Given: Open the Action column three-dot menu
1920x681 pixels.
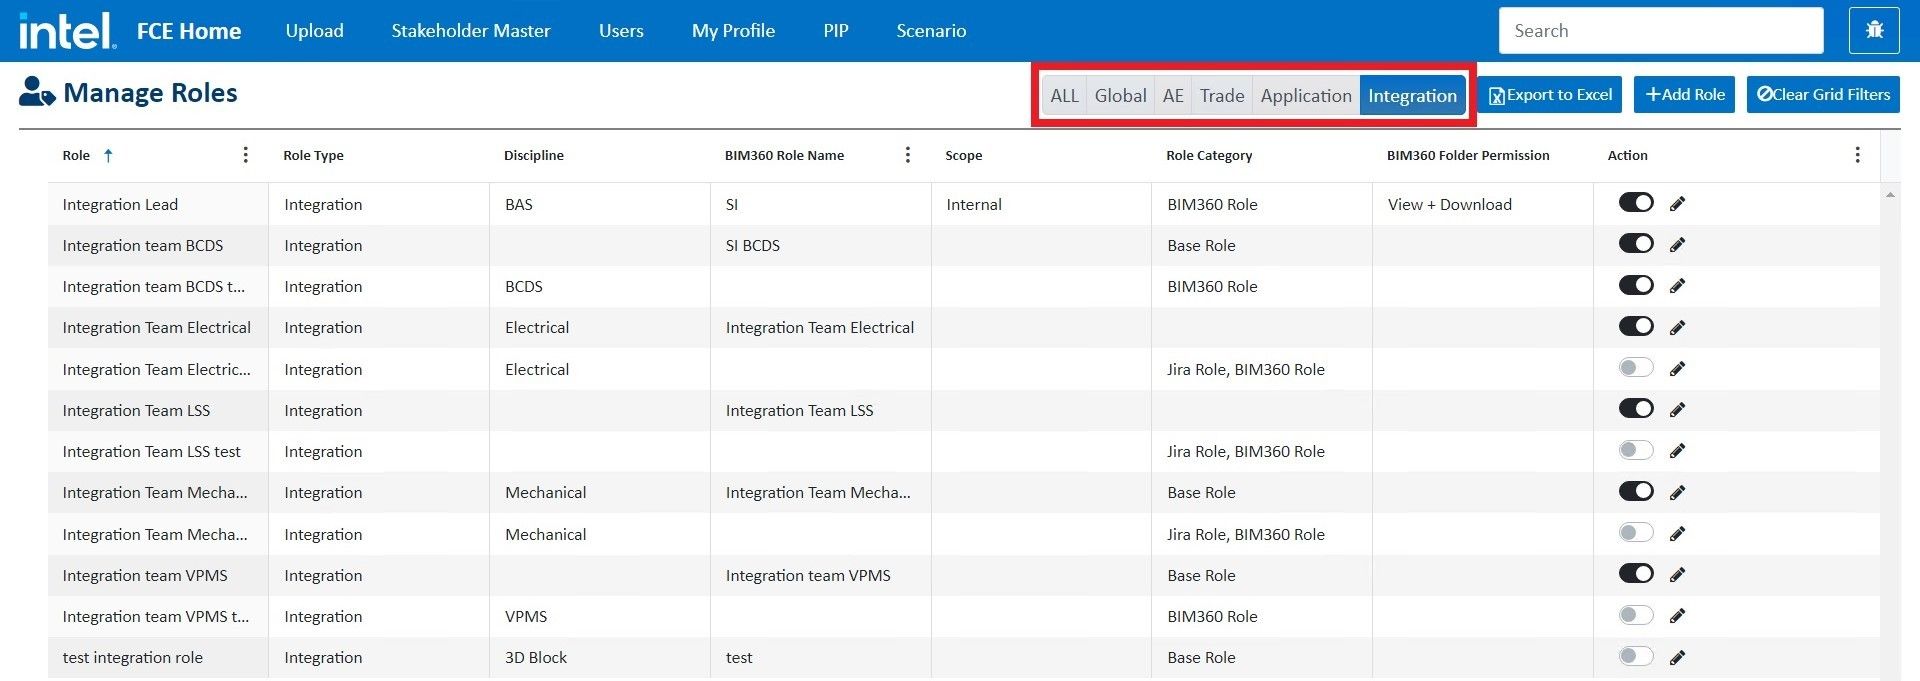Looking at the screenshot, I should click(1857, 155).
